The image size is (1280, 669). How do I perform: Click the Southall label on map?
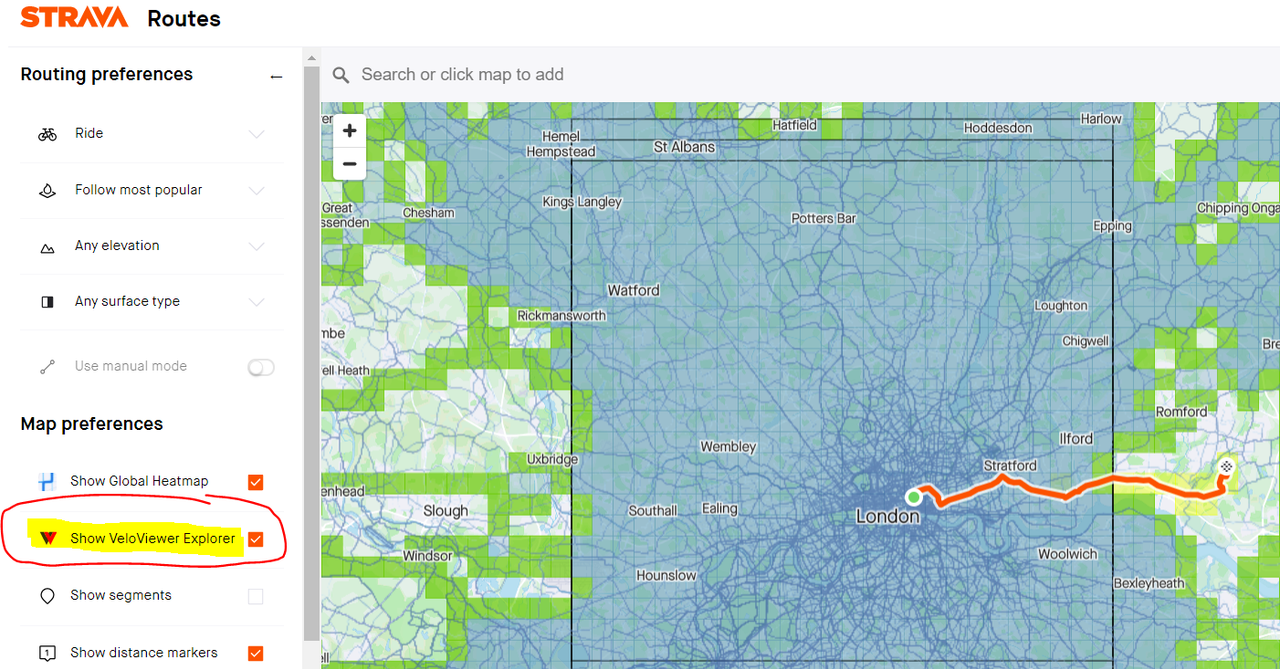[x=653, y=510]
